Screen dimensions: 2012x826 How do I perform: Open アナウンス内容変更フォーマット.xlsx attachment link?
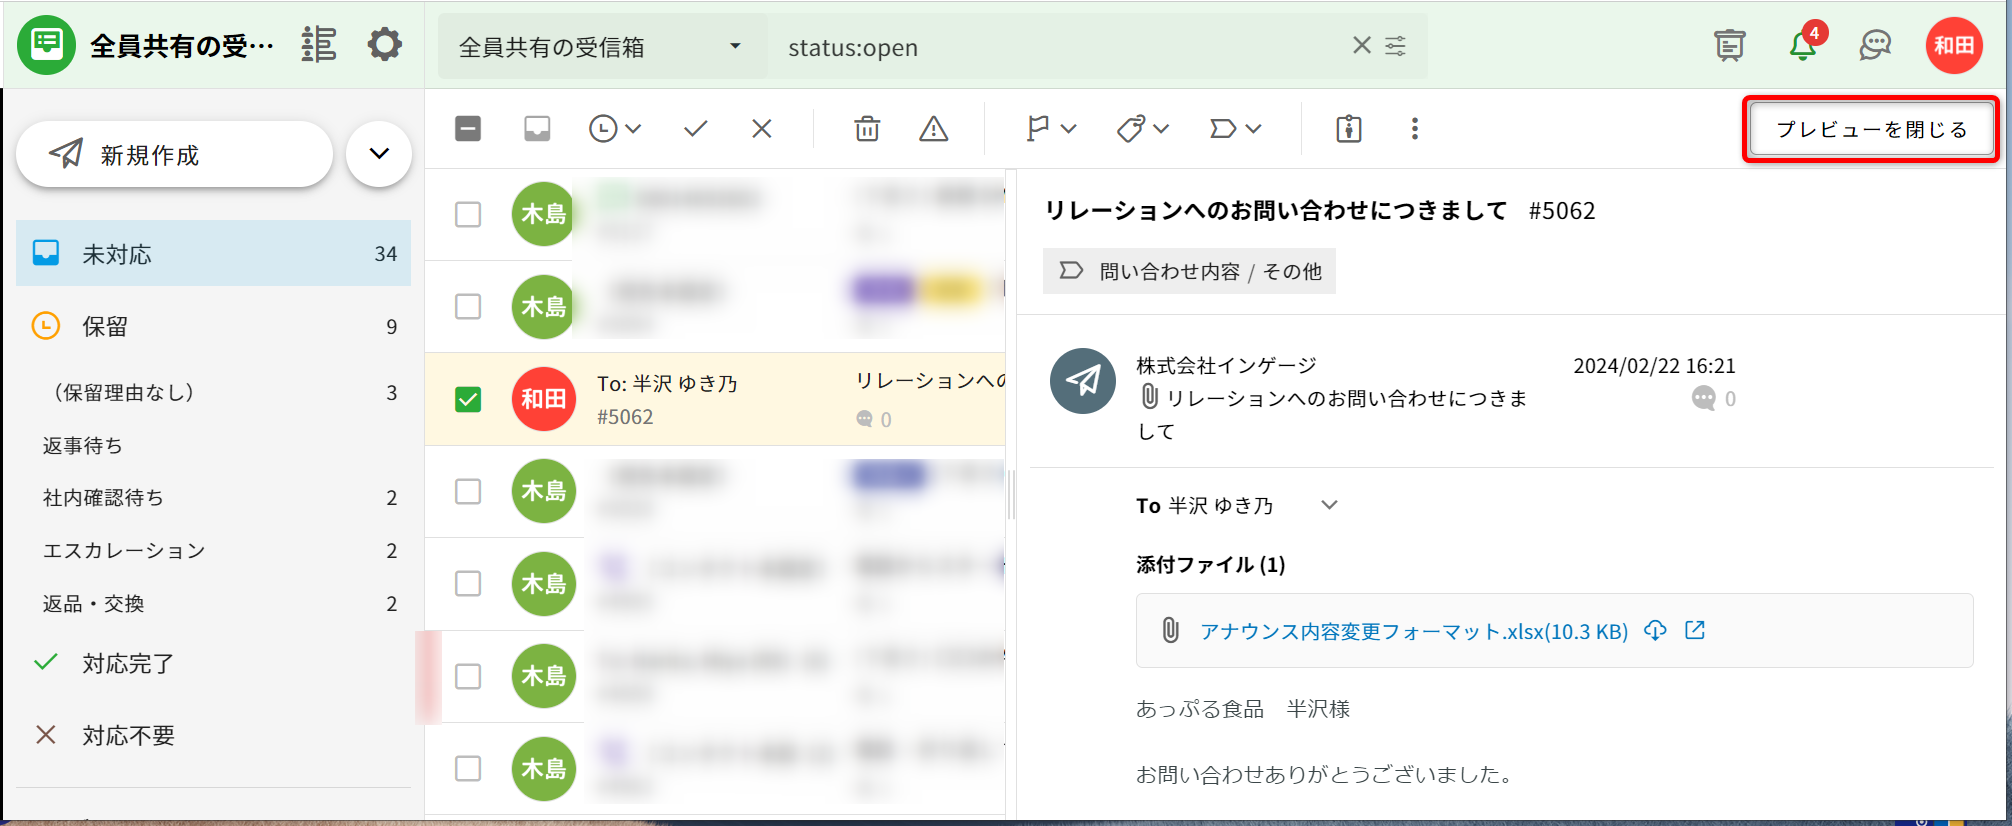1413,631
